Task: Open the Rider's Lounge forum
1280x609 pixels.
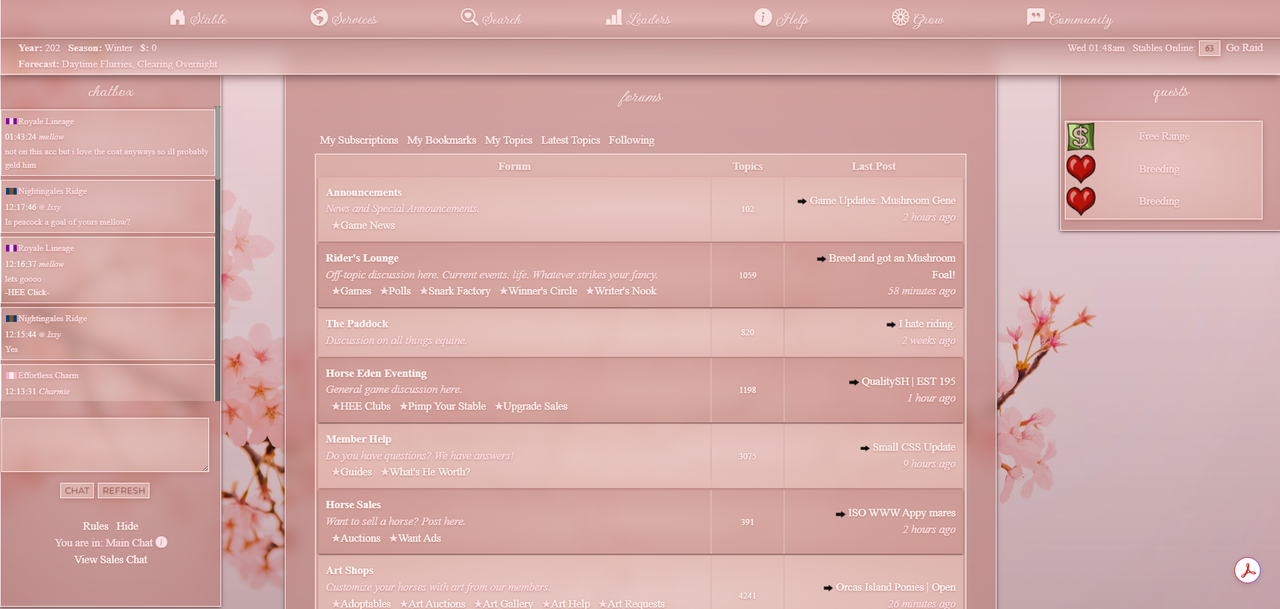Action: (362, 258)
